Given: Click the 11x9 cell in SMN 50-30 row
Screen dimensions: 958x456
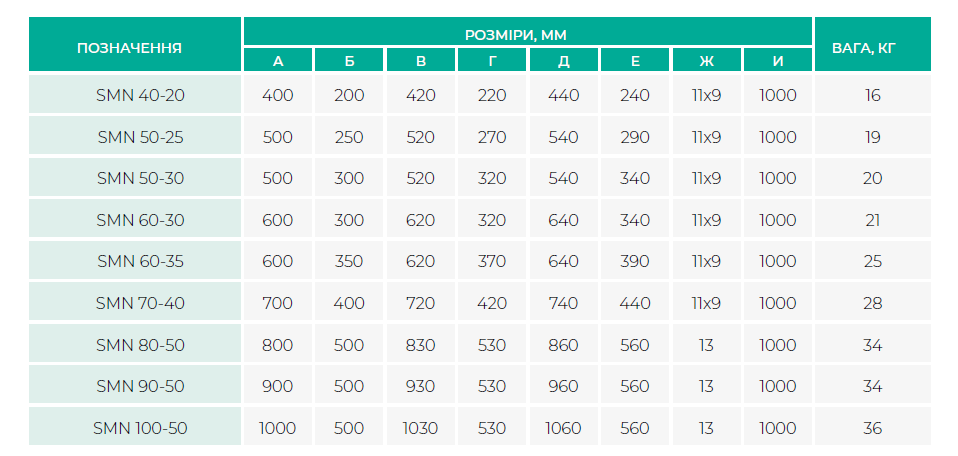Looking at the screenshot, I should 706,178.
